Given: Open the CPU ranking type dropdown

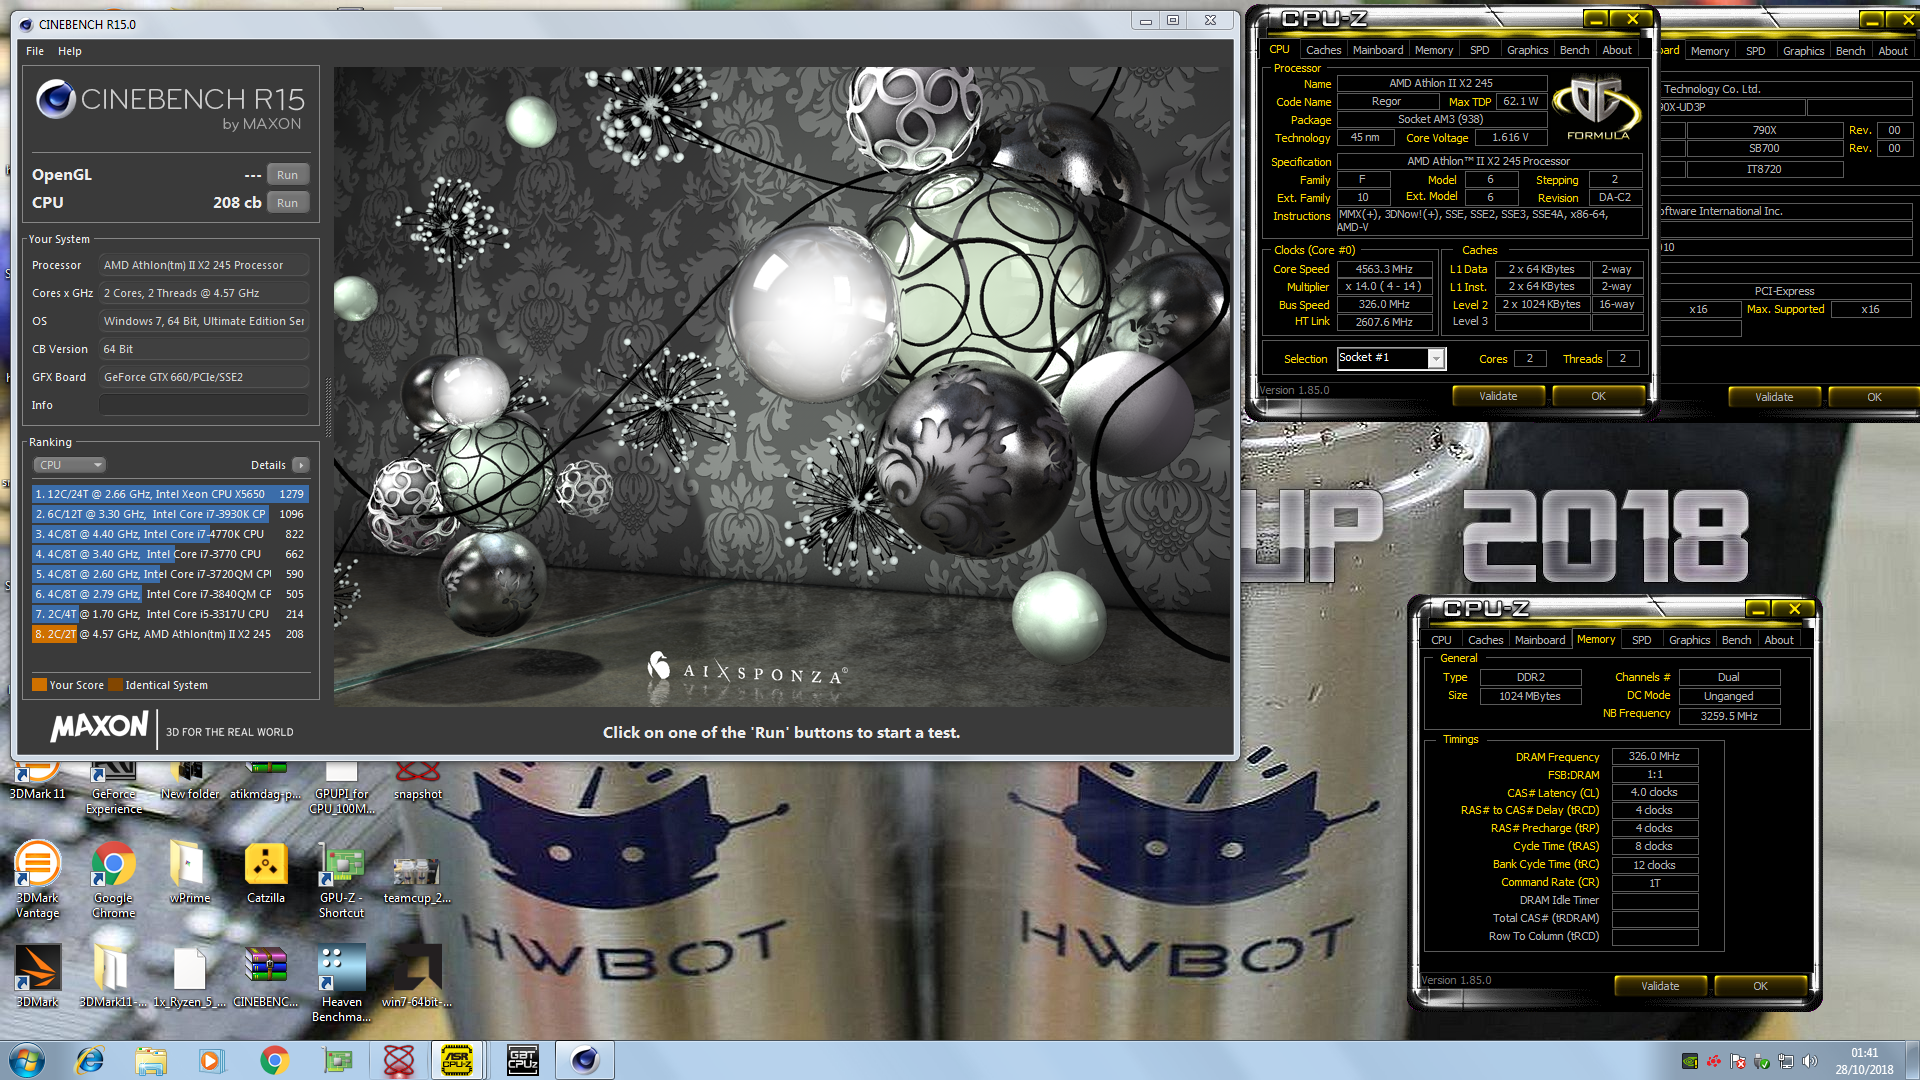Looking at the screenshot, I should tap(70, 465).
